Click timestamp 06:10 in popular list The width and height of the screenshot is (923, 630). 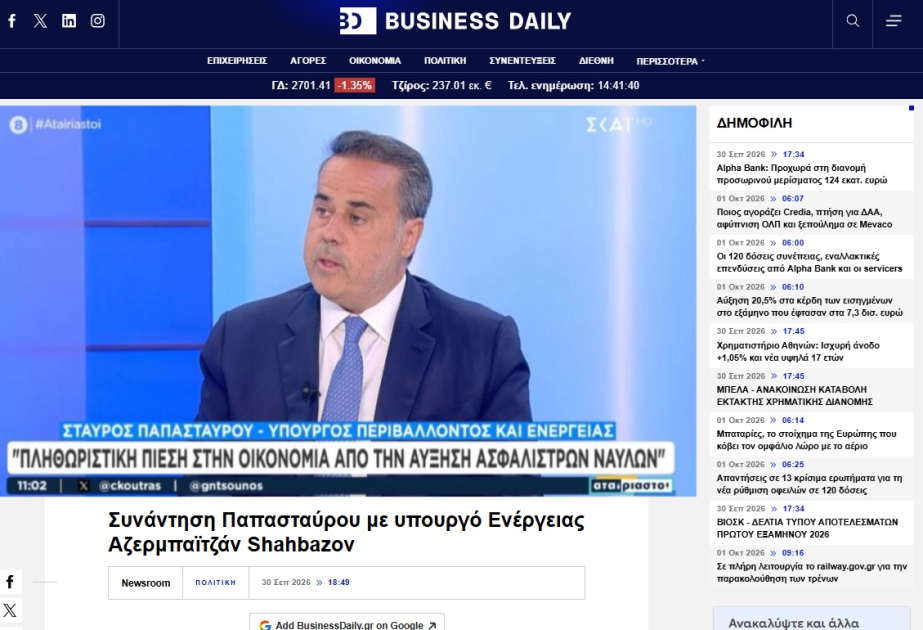click(x=792, y=287)
